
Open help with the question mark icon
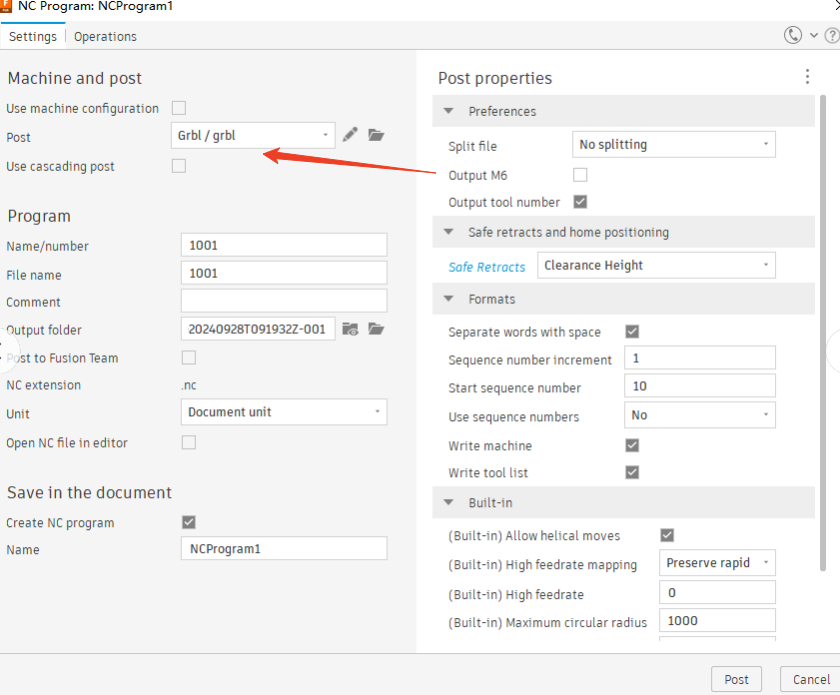[x=831, y=36]
